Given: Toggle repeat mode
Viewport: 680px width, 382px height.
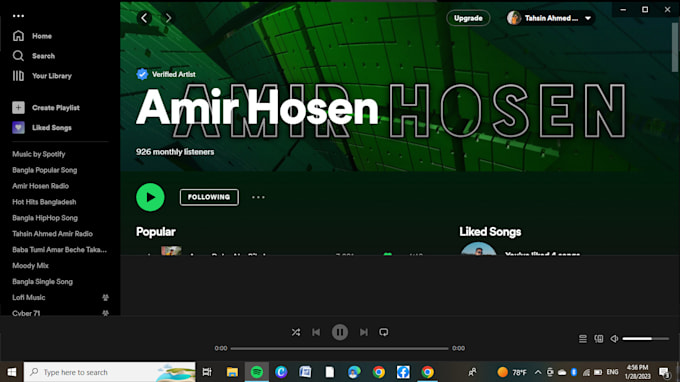Looking at the screenshot, I should [384, 332].
